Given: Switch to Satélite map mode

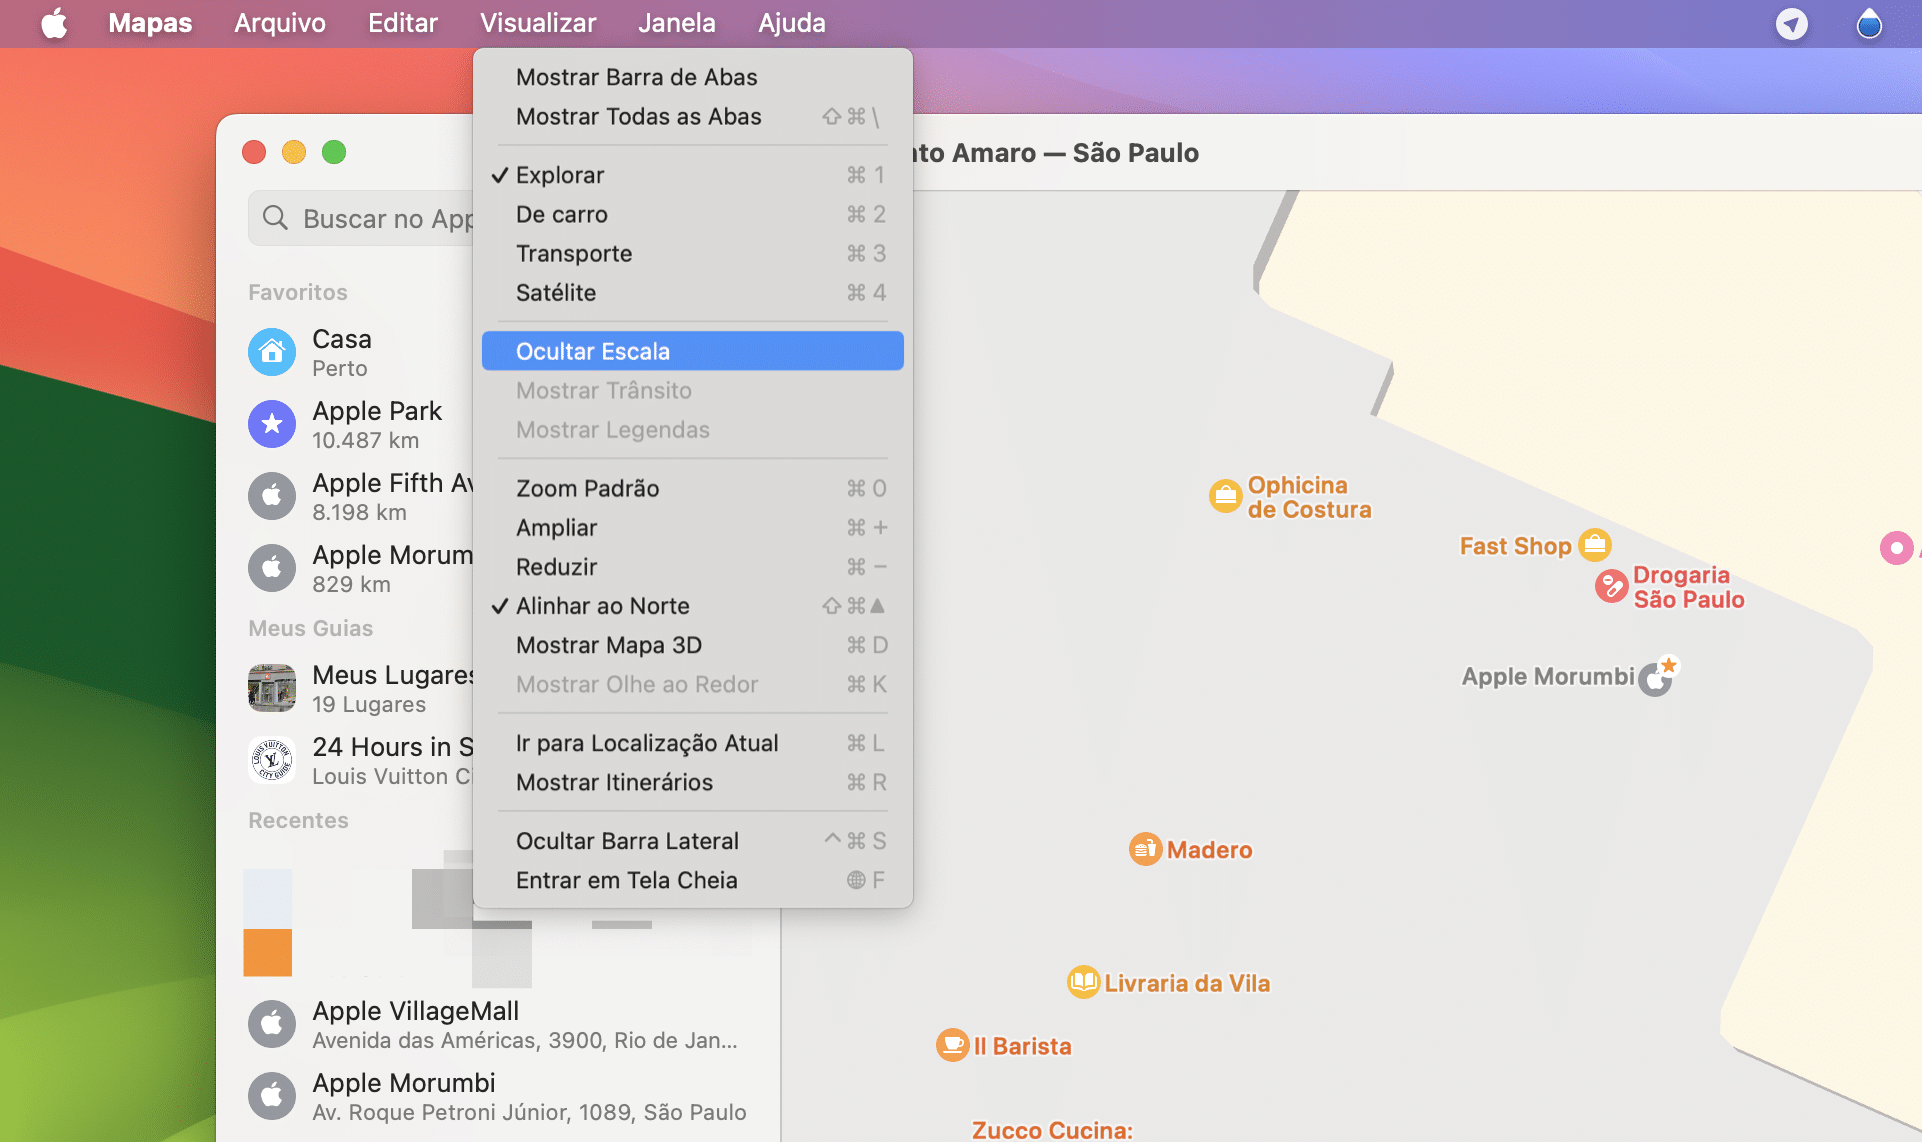Looking at the screenshot, I should pos(692,292).
